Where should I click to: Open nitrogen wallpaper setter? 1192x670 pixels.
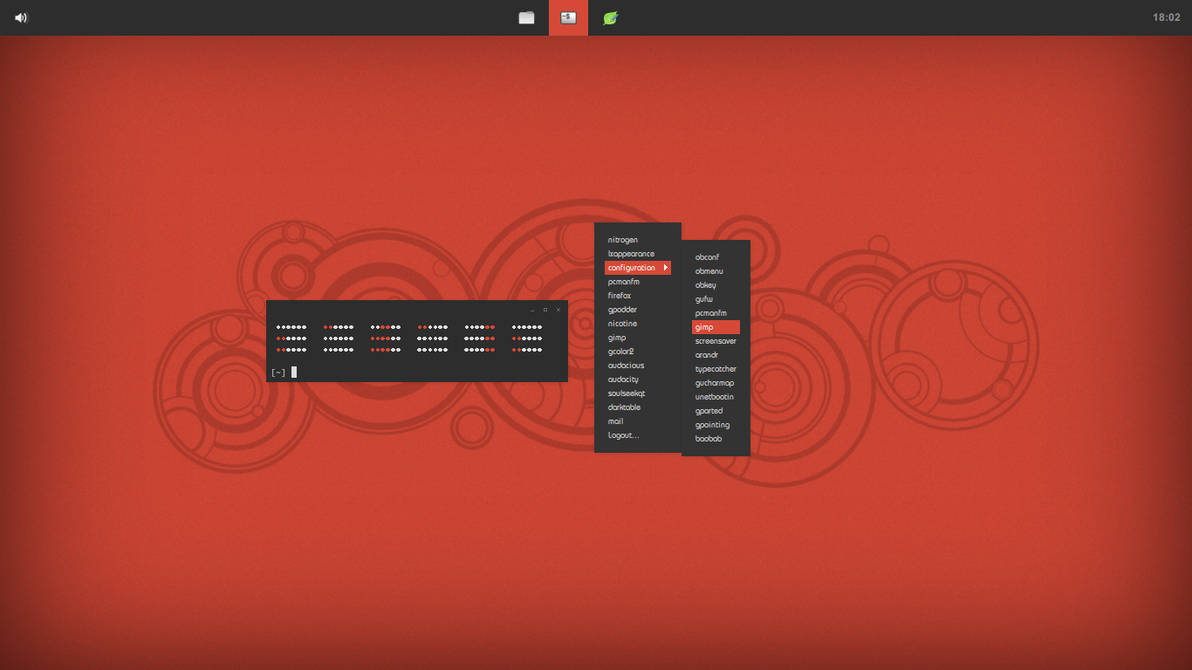pos(623,239)
